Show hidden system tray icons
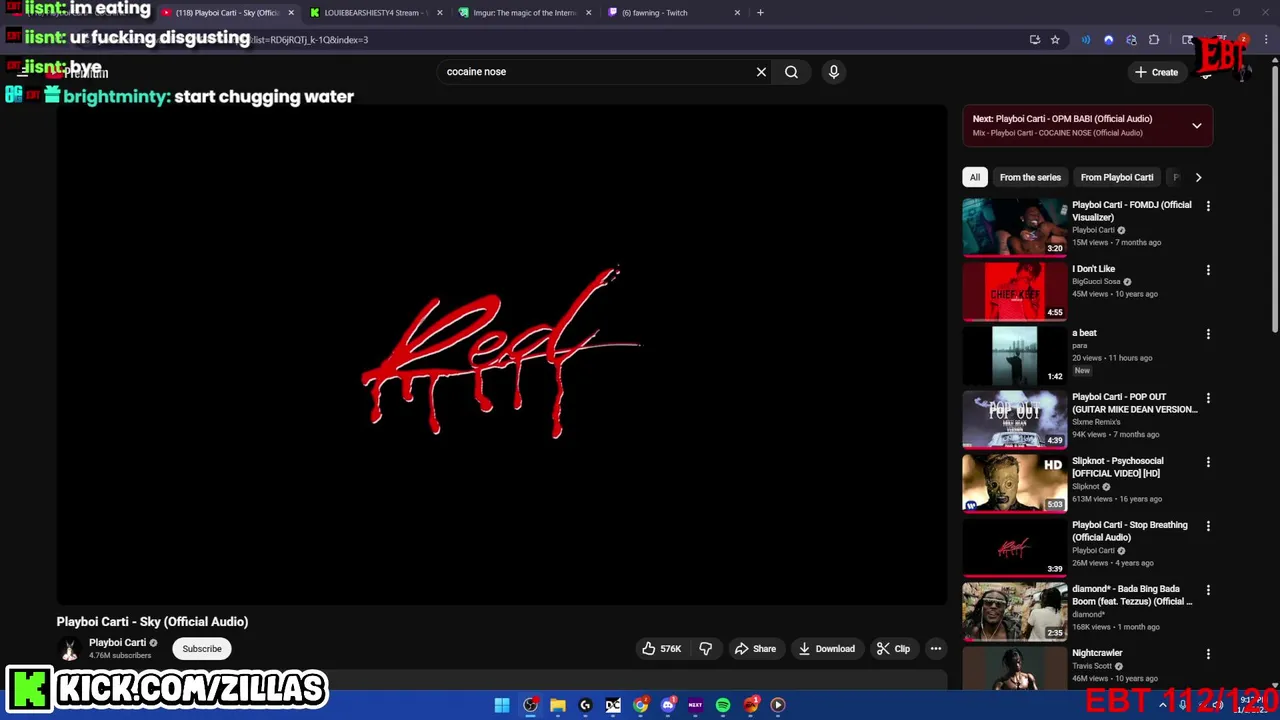Image resolution: width=1280 pixels, height=720 pixels. pyautogui.click(x=1163, y=705)
